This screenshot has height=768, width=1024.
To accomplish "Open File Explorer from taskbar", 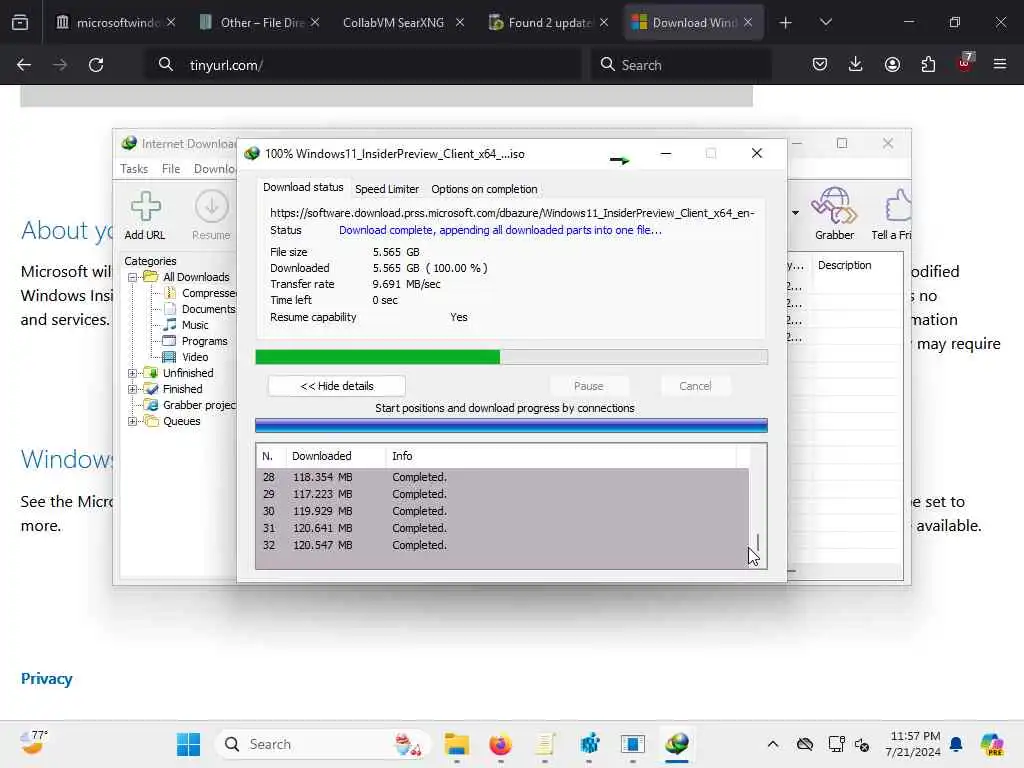I will coord(456,744).
